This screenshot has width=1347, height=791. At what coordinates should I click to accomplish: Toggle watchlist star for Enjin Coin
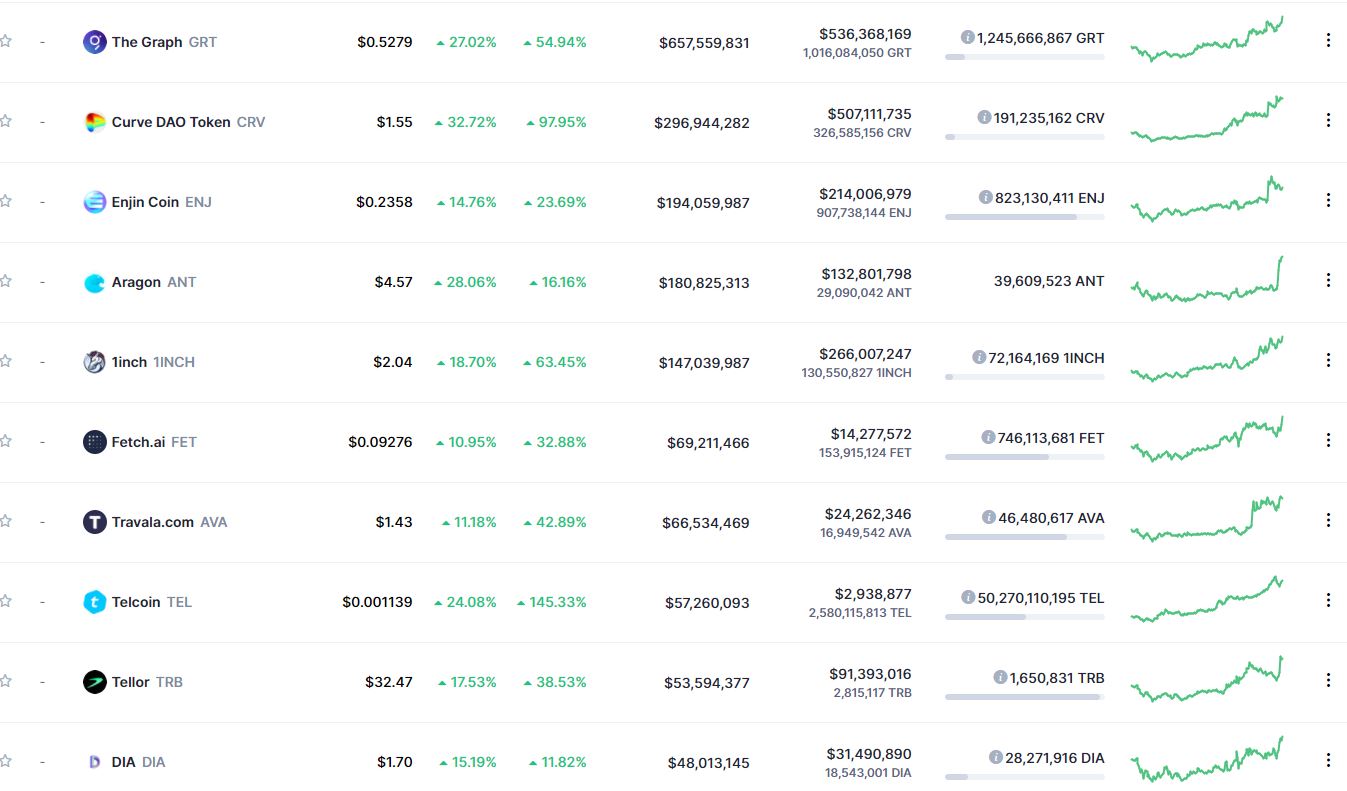[5, 201]
